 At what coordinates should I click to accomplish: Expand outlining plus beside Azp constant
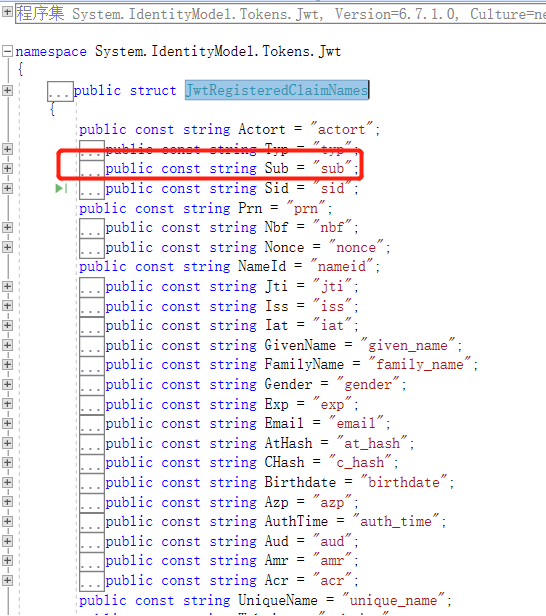coord(7,502)
